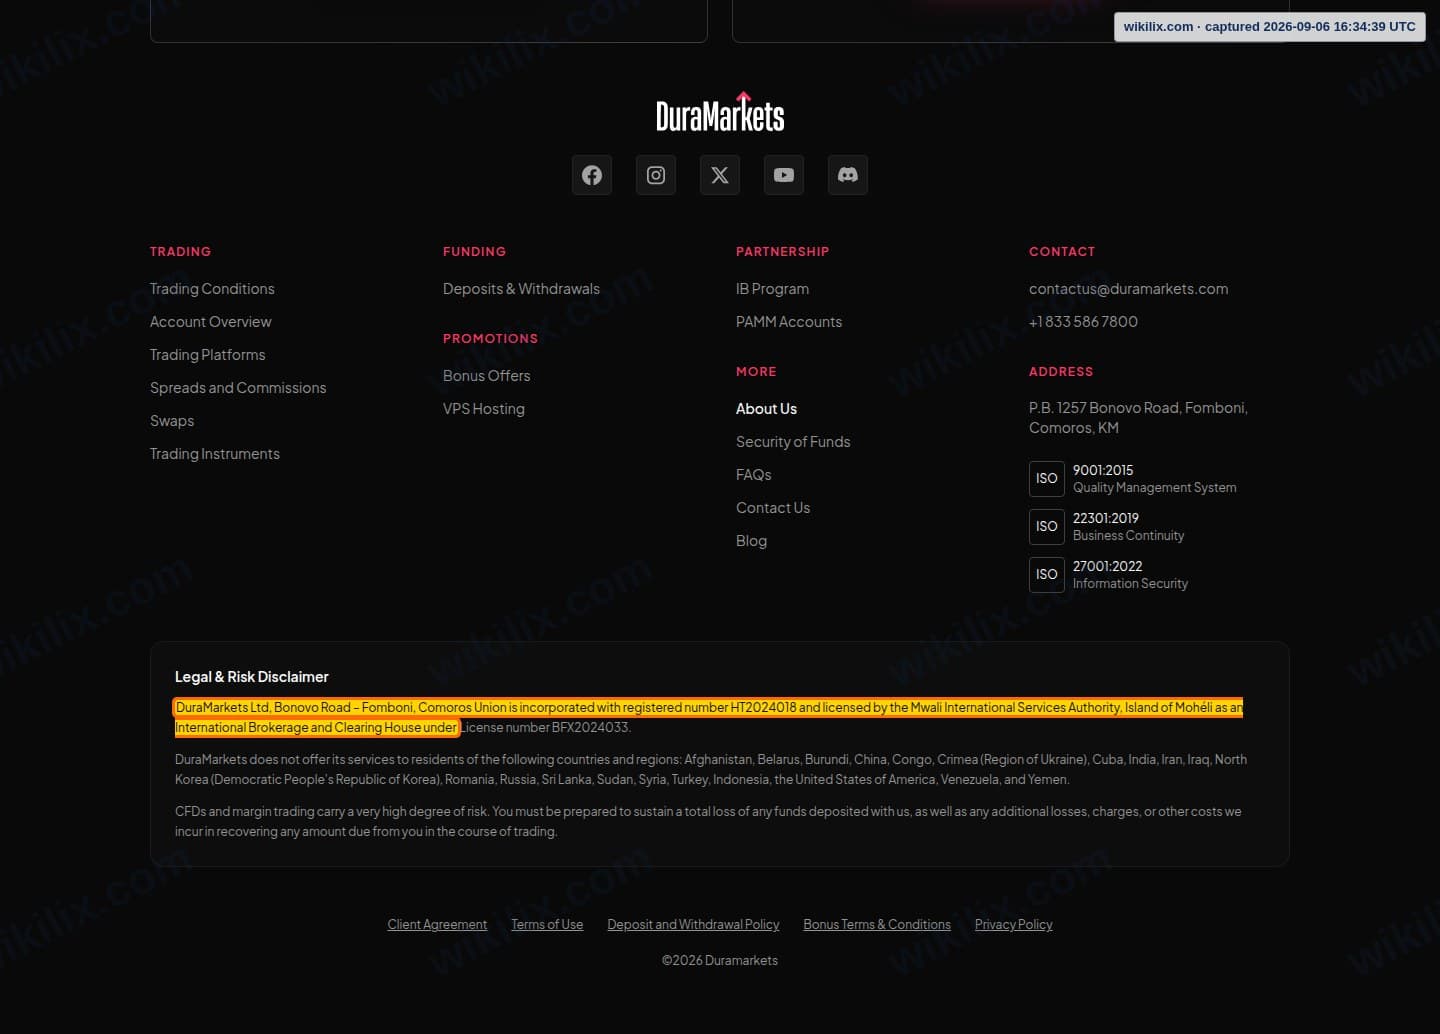Viewport: 1440px width, 1034px height.
Task: Click the FUNDING section heading
Action: [x=475, y=252]
